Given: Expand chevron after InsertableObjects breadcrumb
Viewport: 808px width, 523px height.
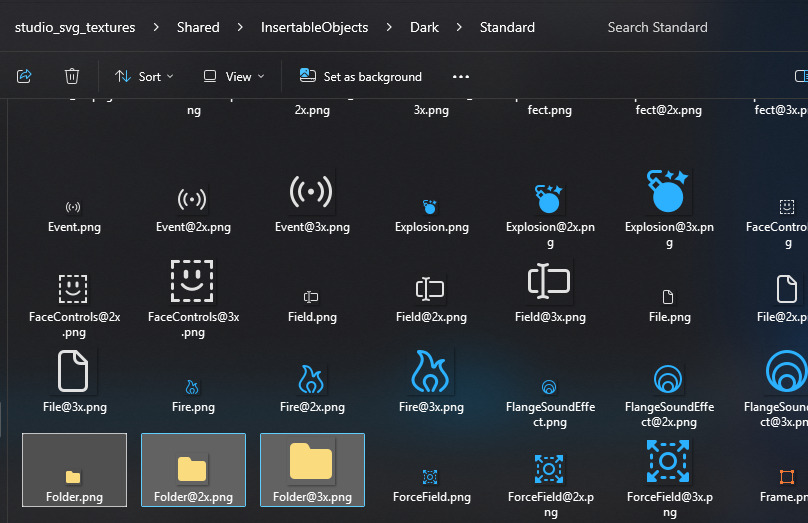Looking at the screenshot, I should [389, 27].
